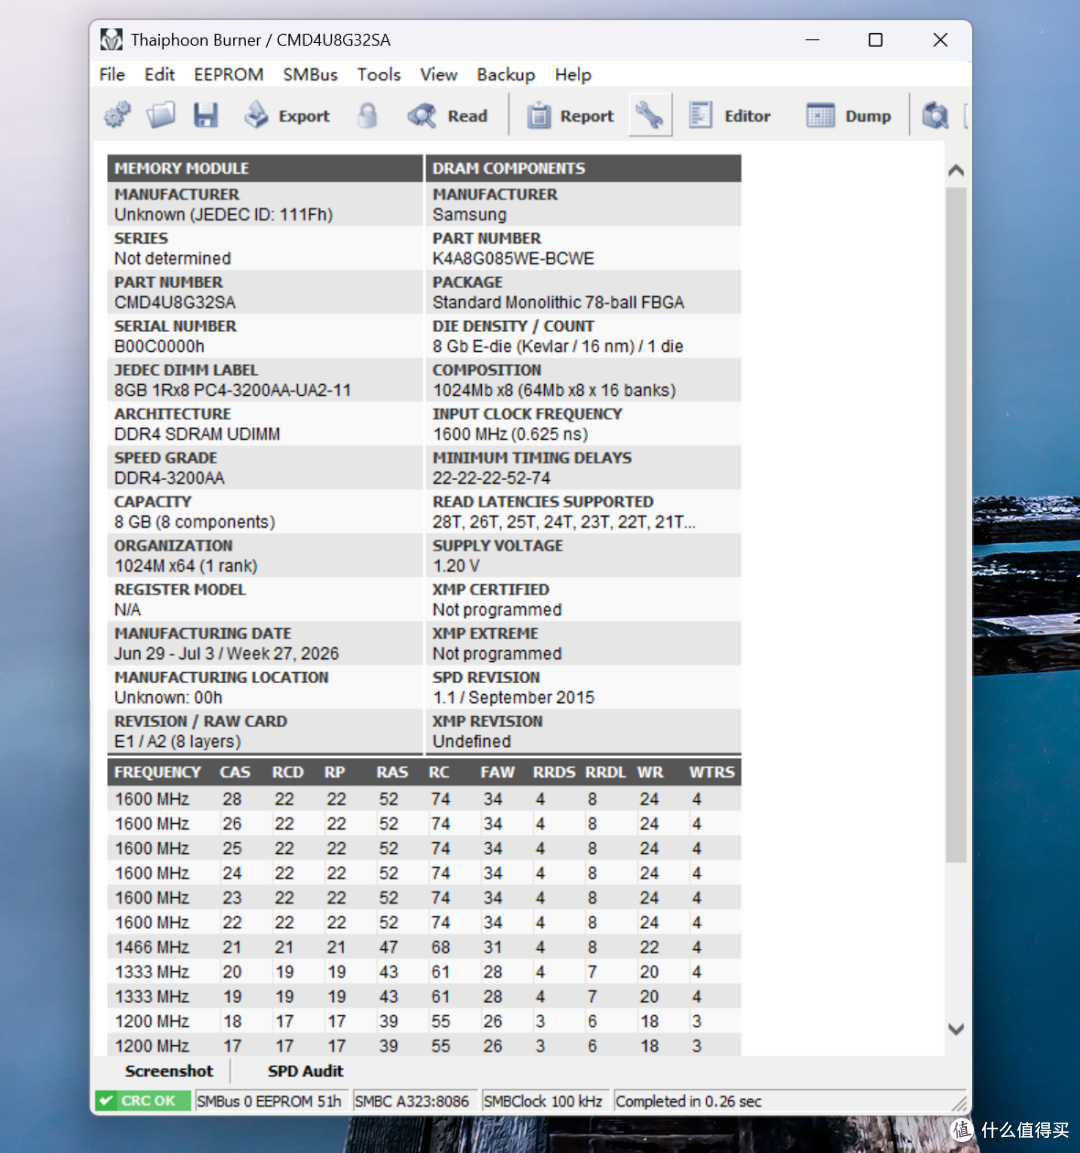Click the Export toolbar button
The width and height of the screenshot is (1080, 1153).
click(287, 115)
